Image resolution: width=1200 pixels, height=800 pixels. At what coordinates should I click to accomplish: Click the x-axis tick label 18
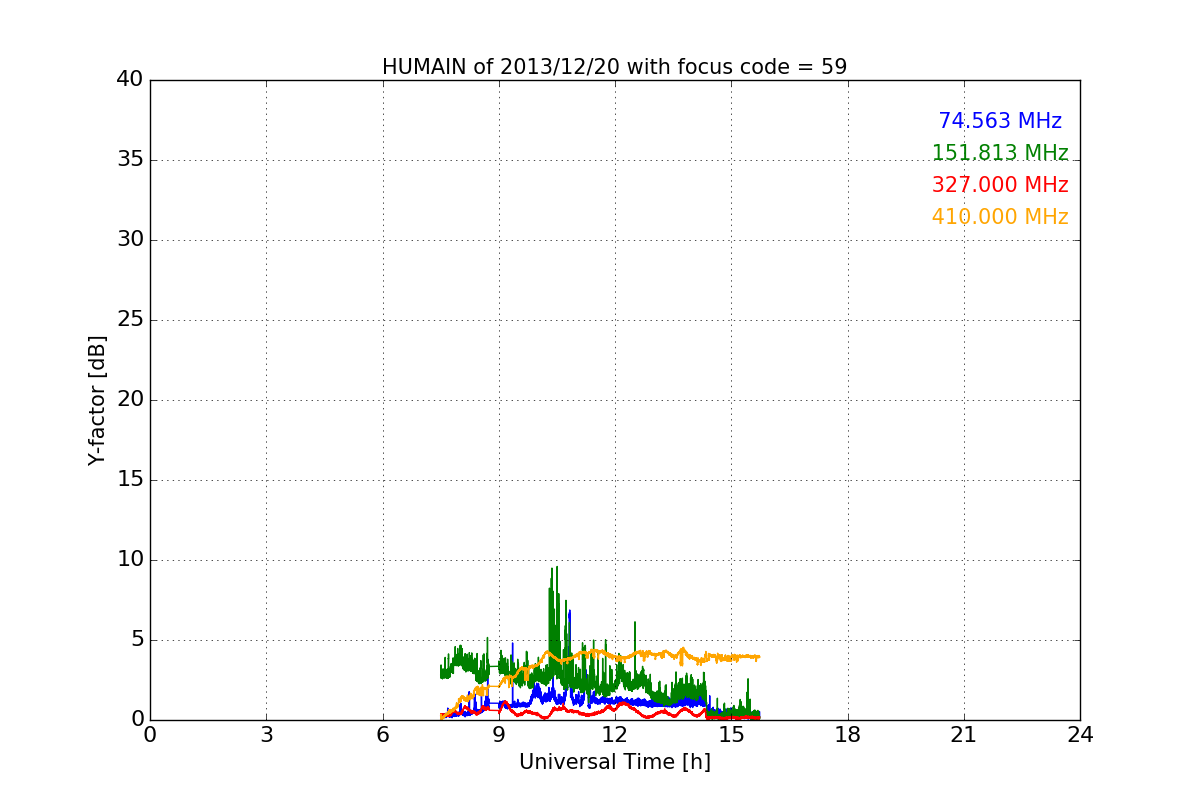click(848, 735)
